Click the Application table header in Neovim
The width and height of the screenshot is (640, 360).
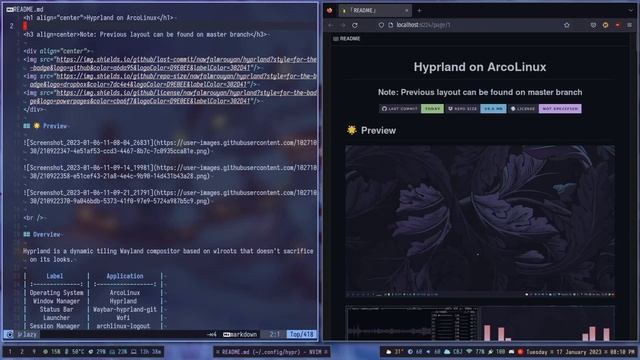[125, 276]
